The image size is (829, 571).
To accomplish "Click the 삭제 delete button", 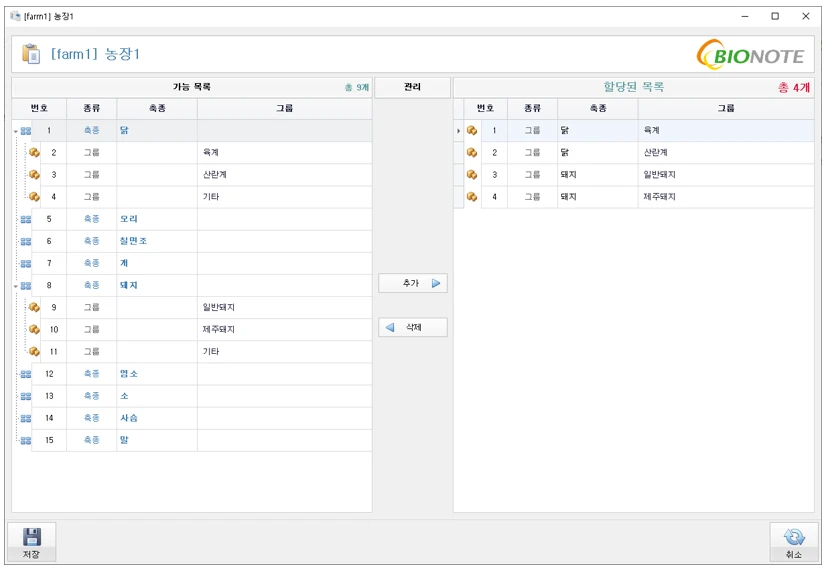I will (x=413, y=327).
